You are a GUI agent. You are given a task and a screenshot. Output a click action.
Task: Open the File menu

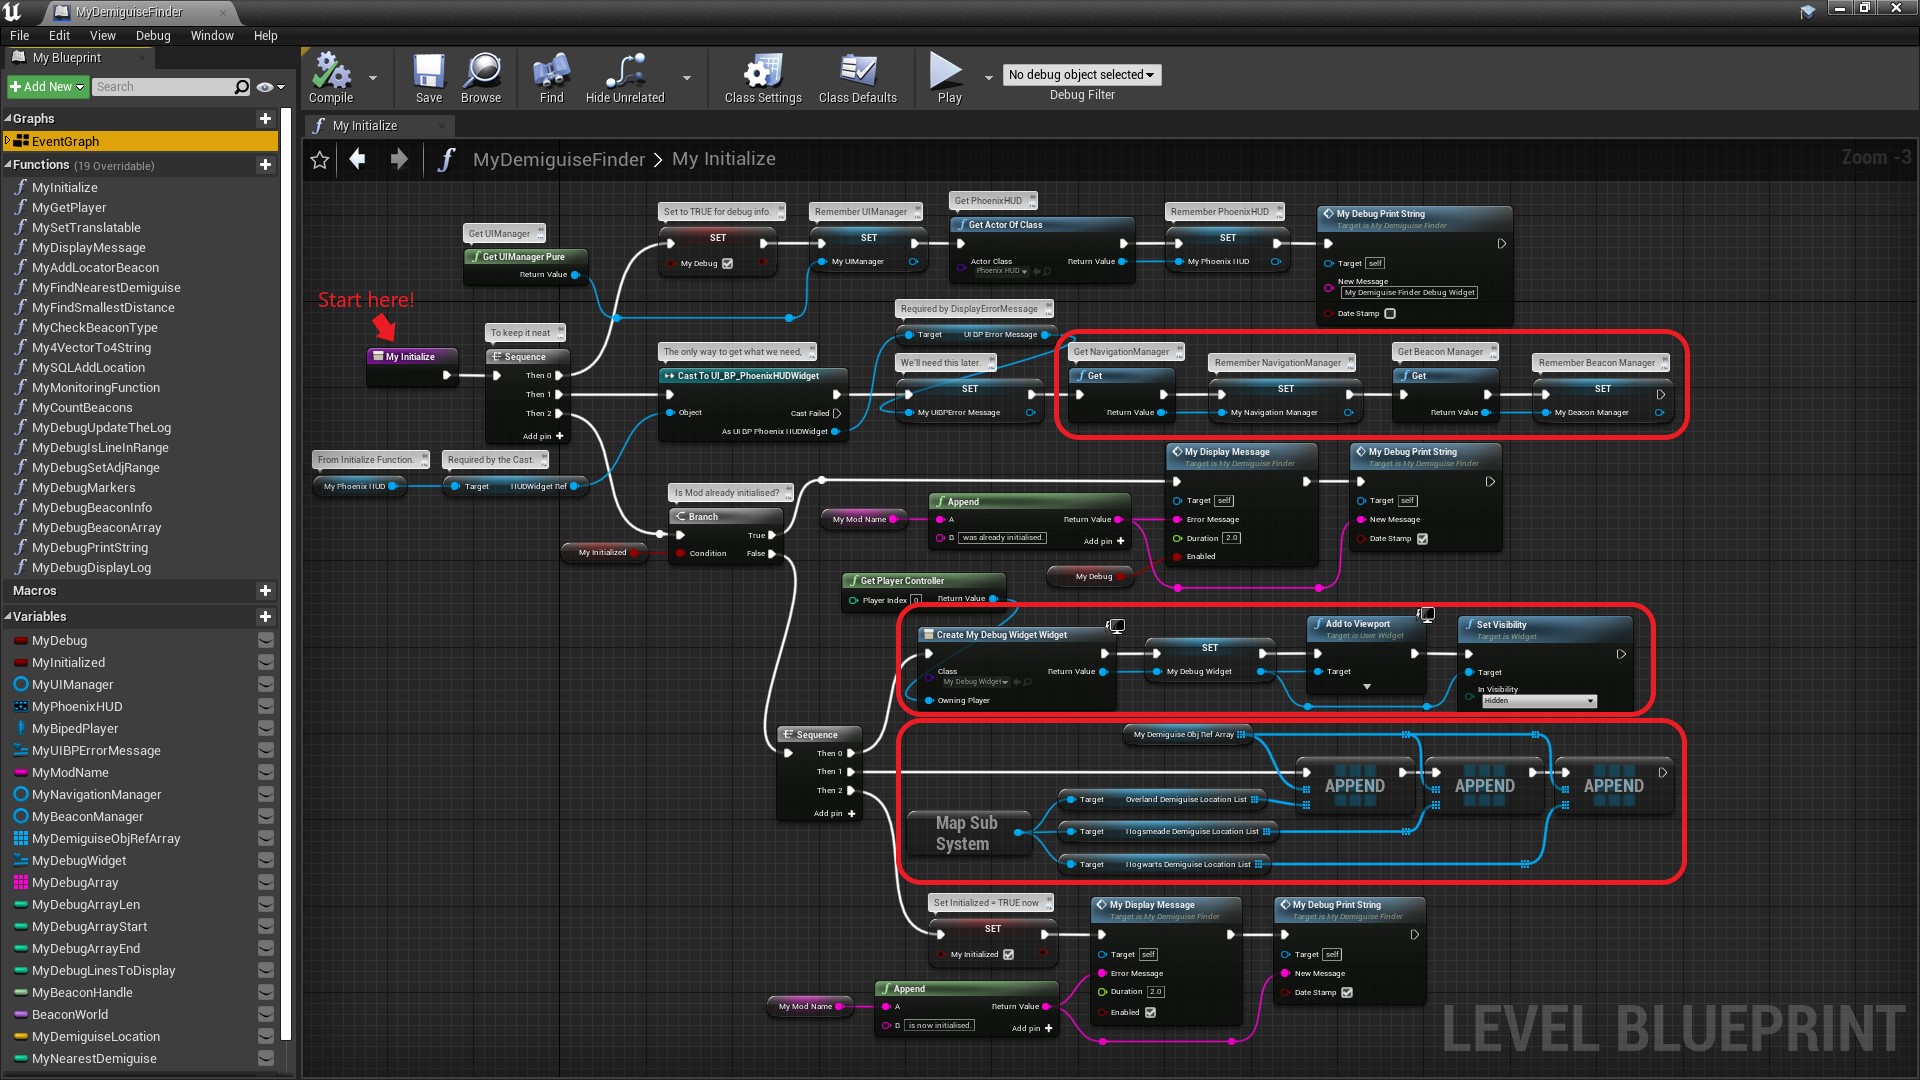point(19,35)
